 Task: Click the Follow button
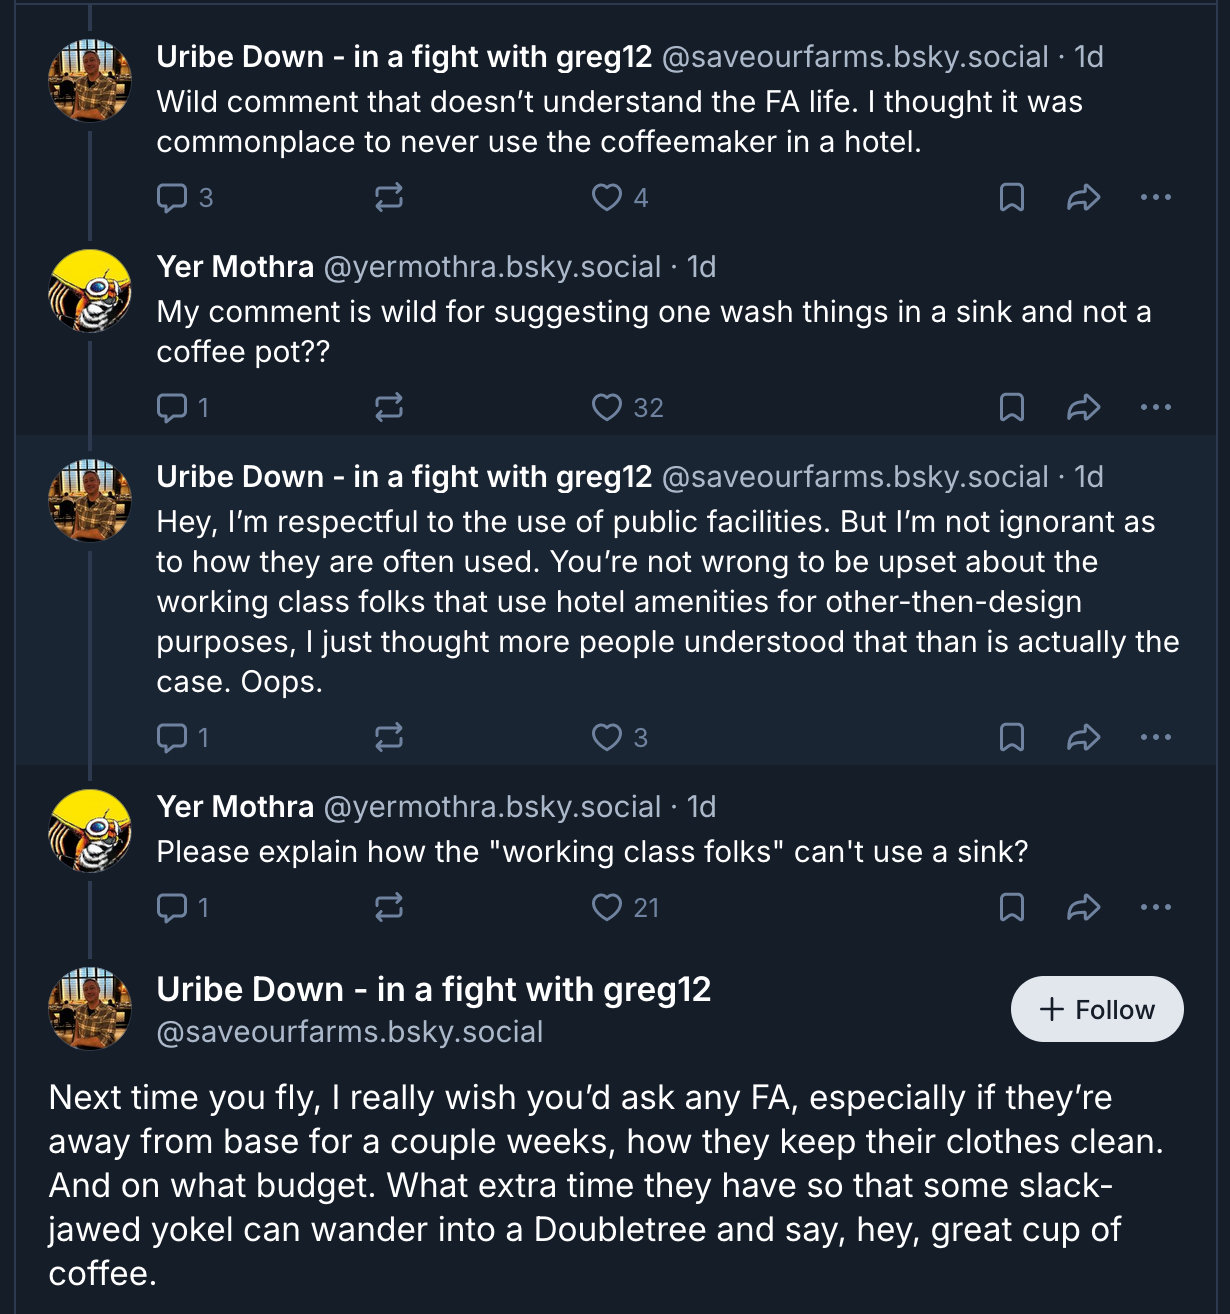click(x=1097, y=1009)
